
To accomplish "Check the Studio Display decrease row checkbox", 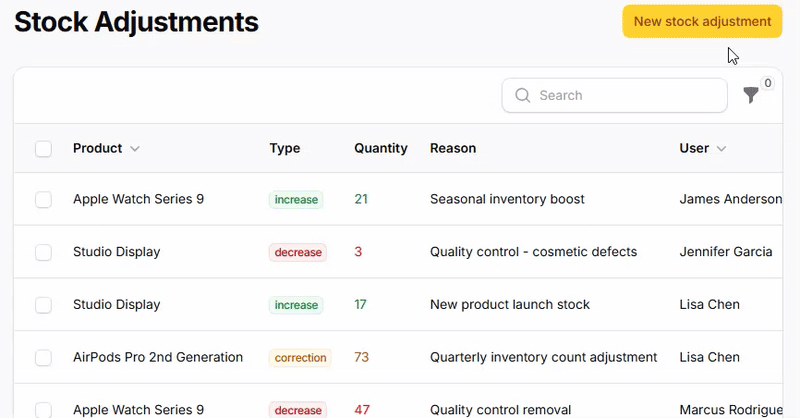I will (x=43, y=252).
